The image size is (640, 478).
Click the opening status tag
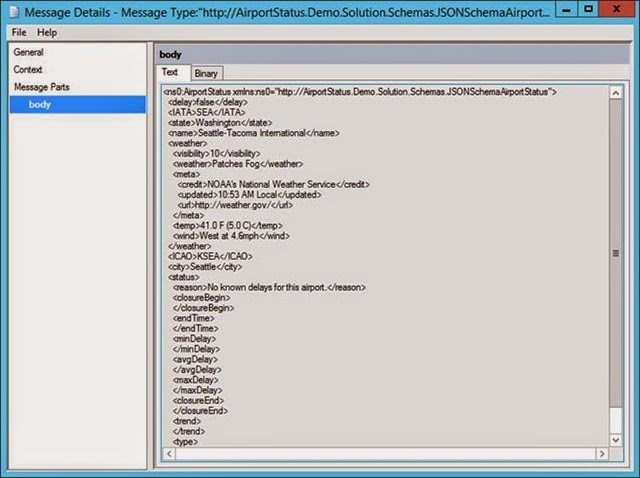[x=184, y=277]
